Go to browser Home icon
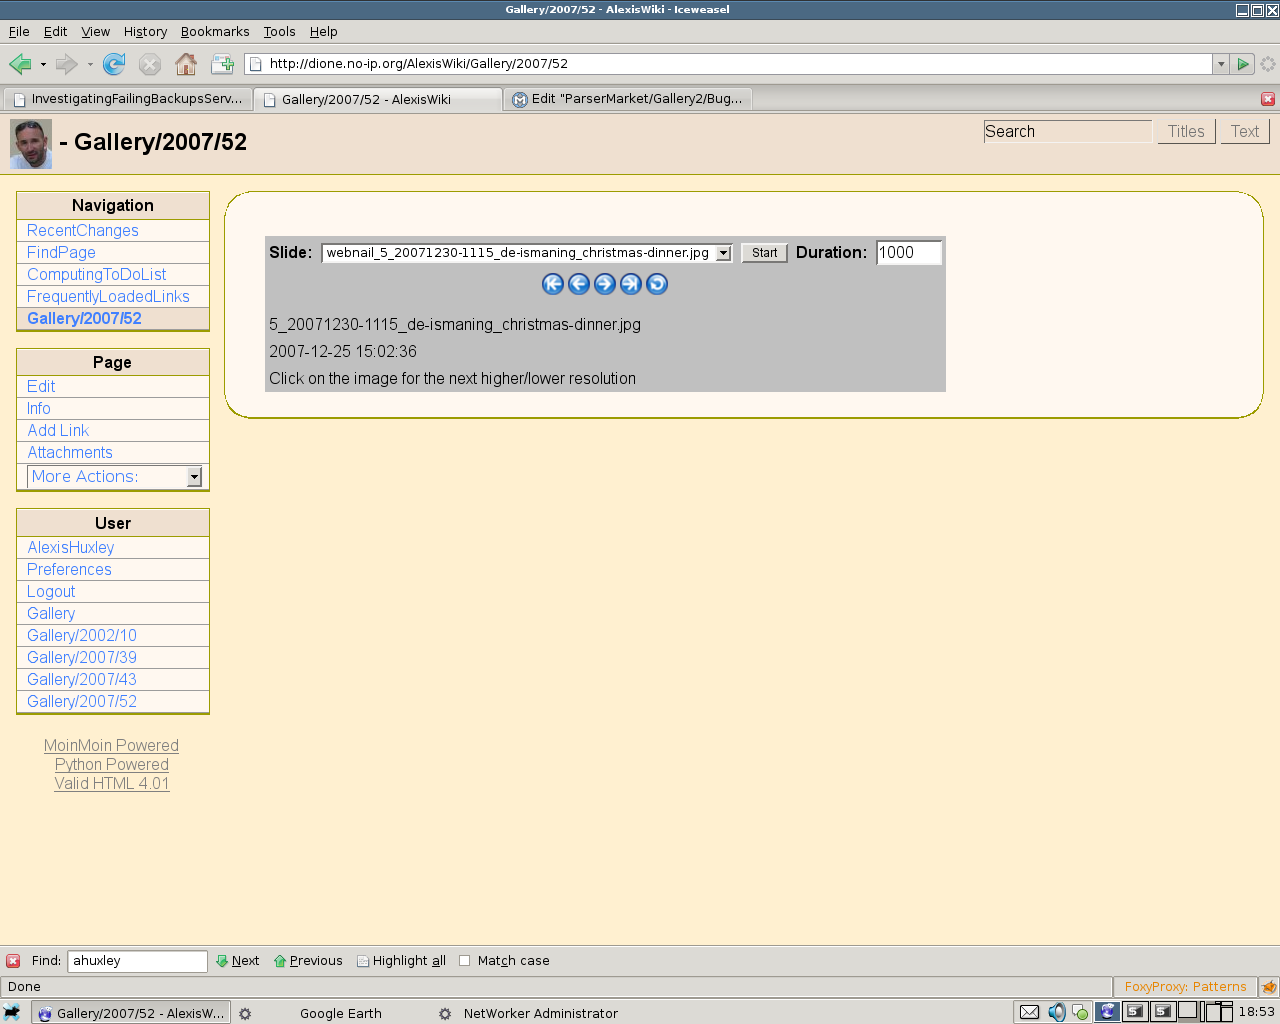Screen dimensions: 1280x1024 186,64
